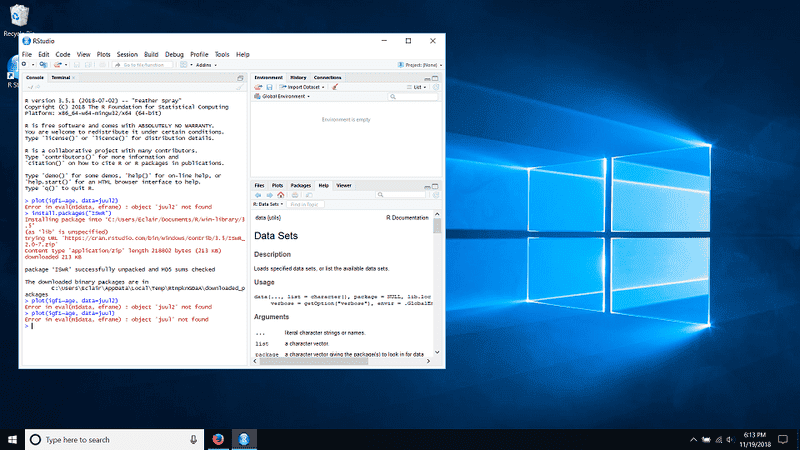Click the save workspace icon in Environment pane
Screen dimensions: 800x450
click(x=267, y=87)
